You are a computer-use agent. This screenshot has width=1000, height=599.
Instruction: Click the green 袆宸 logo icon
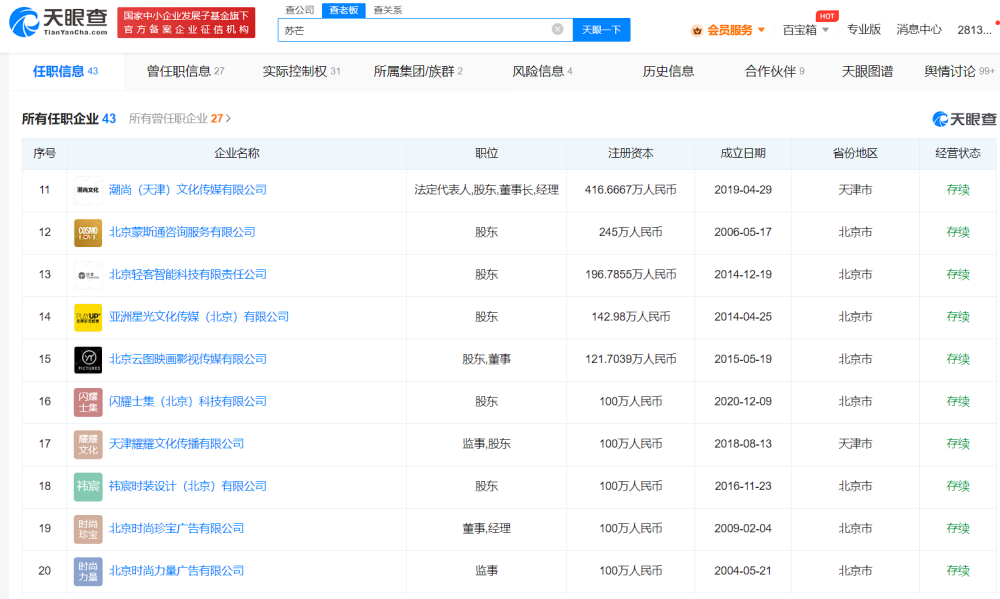[88, 487]
